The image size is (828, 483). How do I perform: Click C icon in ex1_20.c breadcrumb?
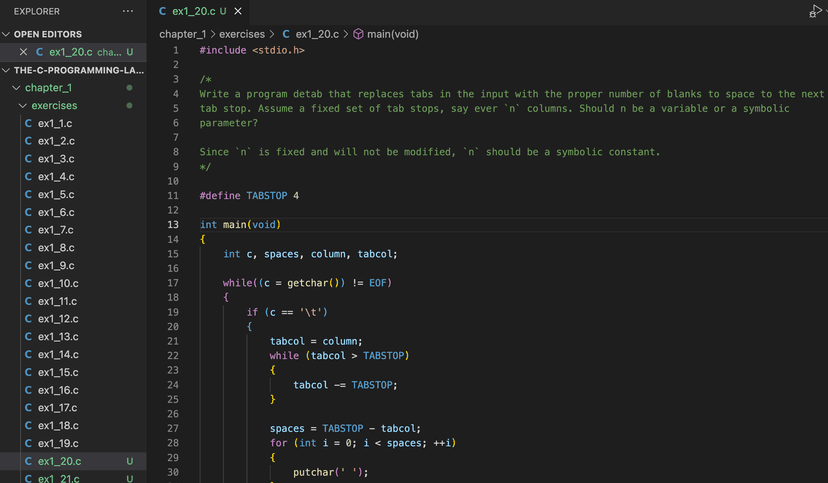pos(286,34)
